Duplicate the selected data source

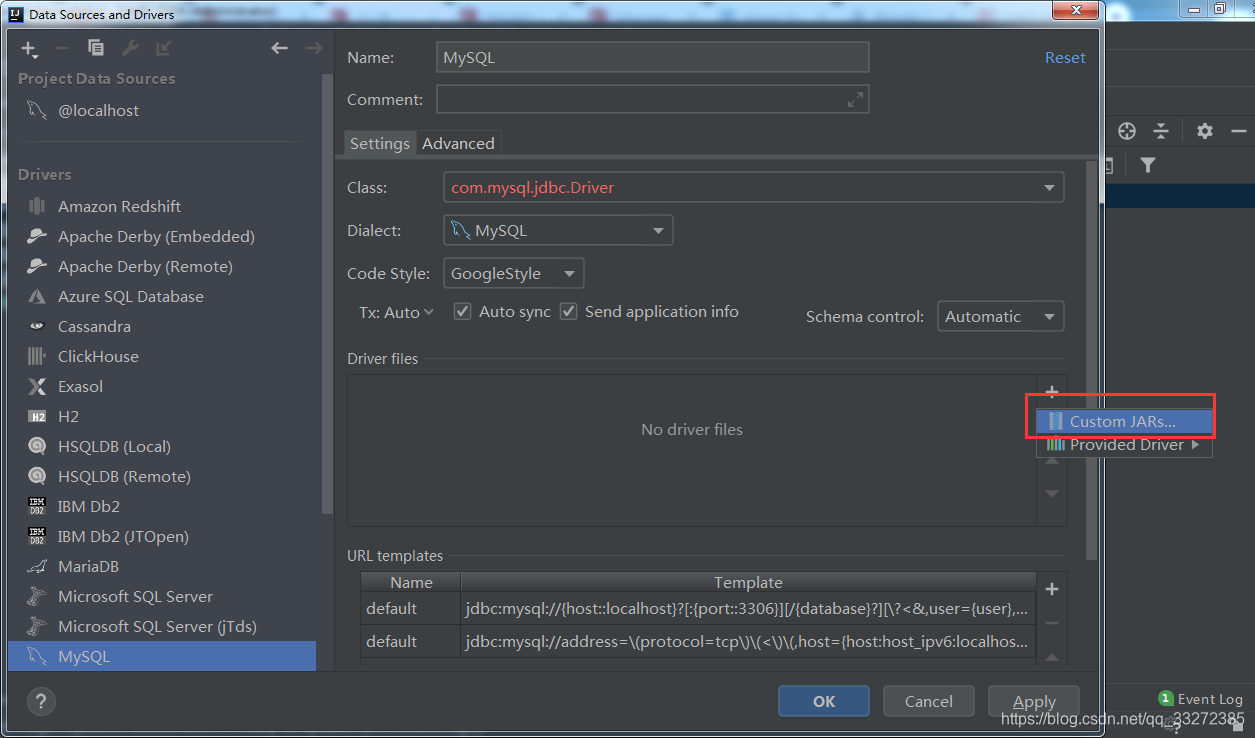95,47
